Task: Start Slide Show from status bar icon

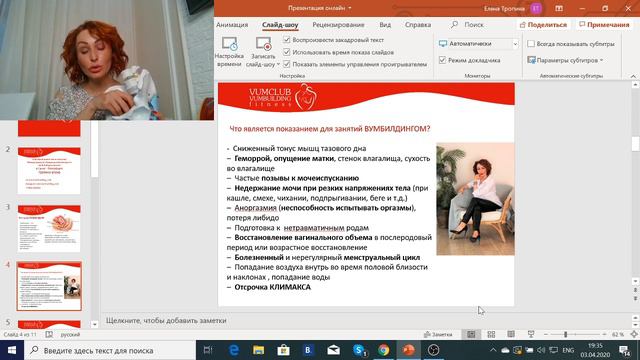Action: pyautogui.click(x=531, y=334)
